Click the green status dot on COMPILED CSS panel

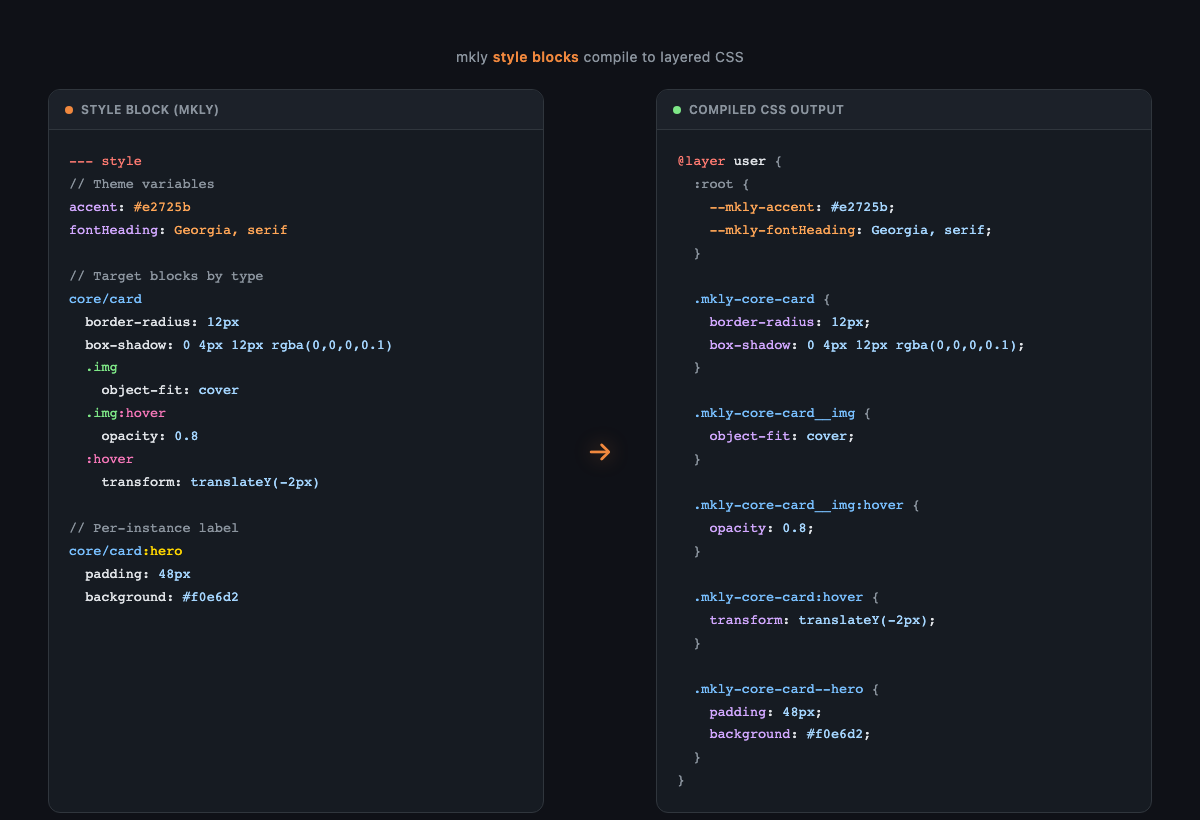point(676,110)
